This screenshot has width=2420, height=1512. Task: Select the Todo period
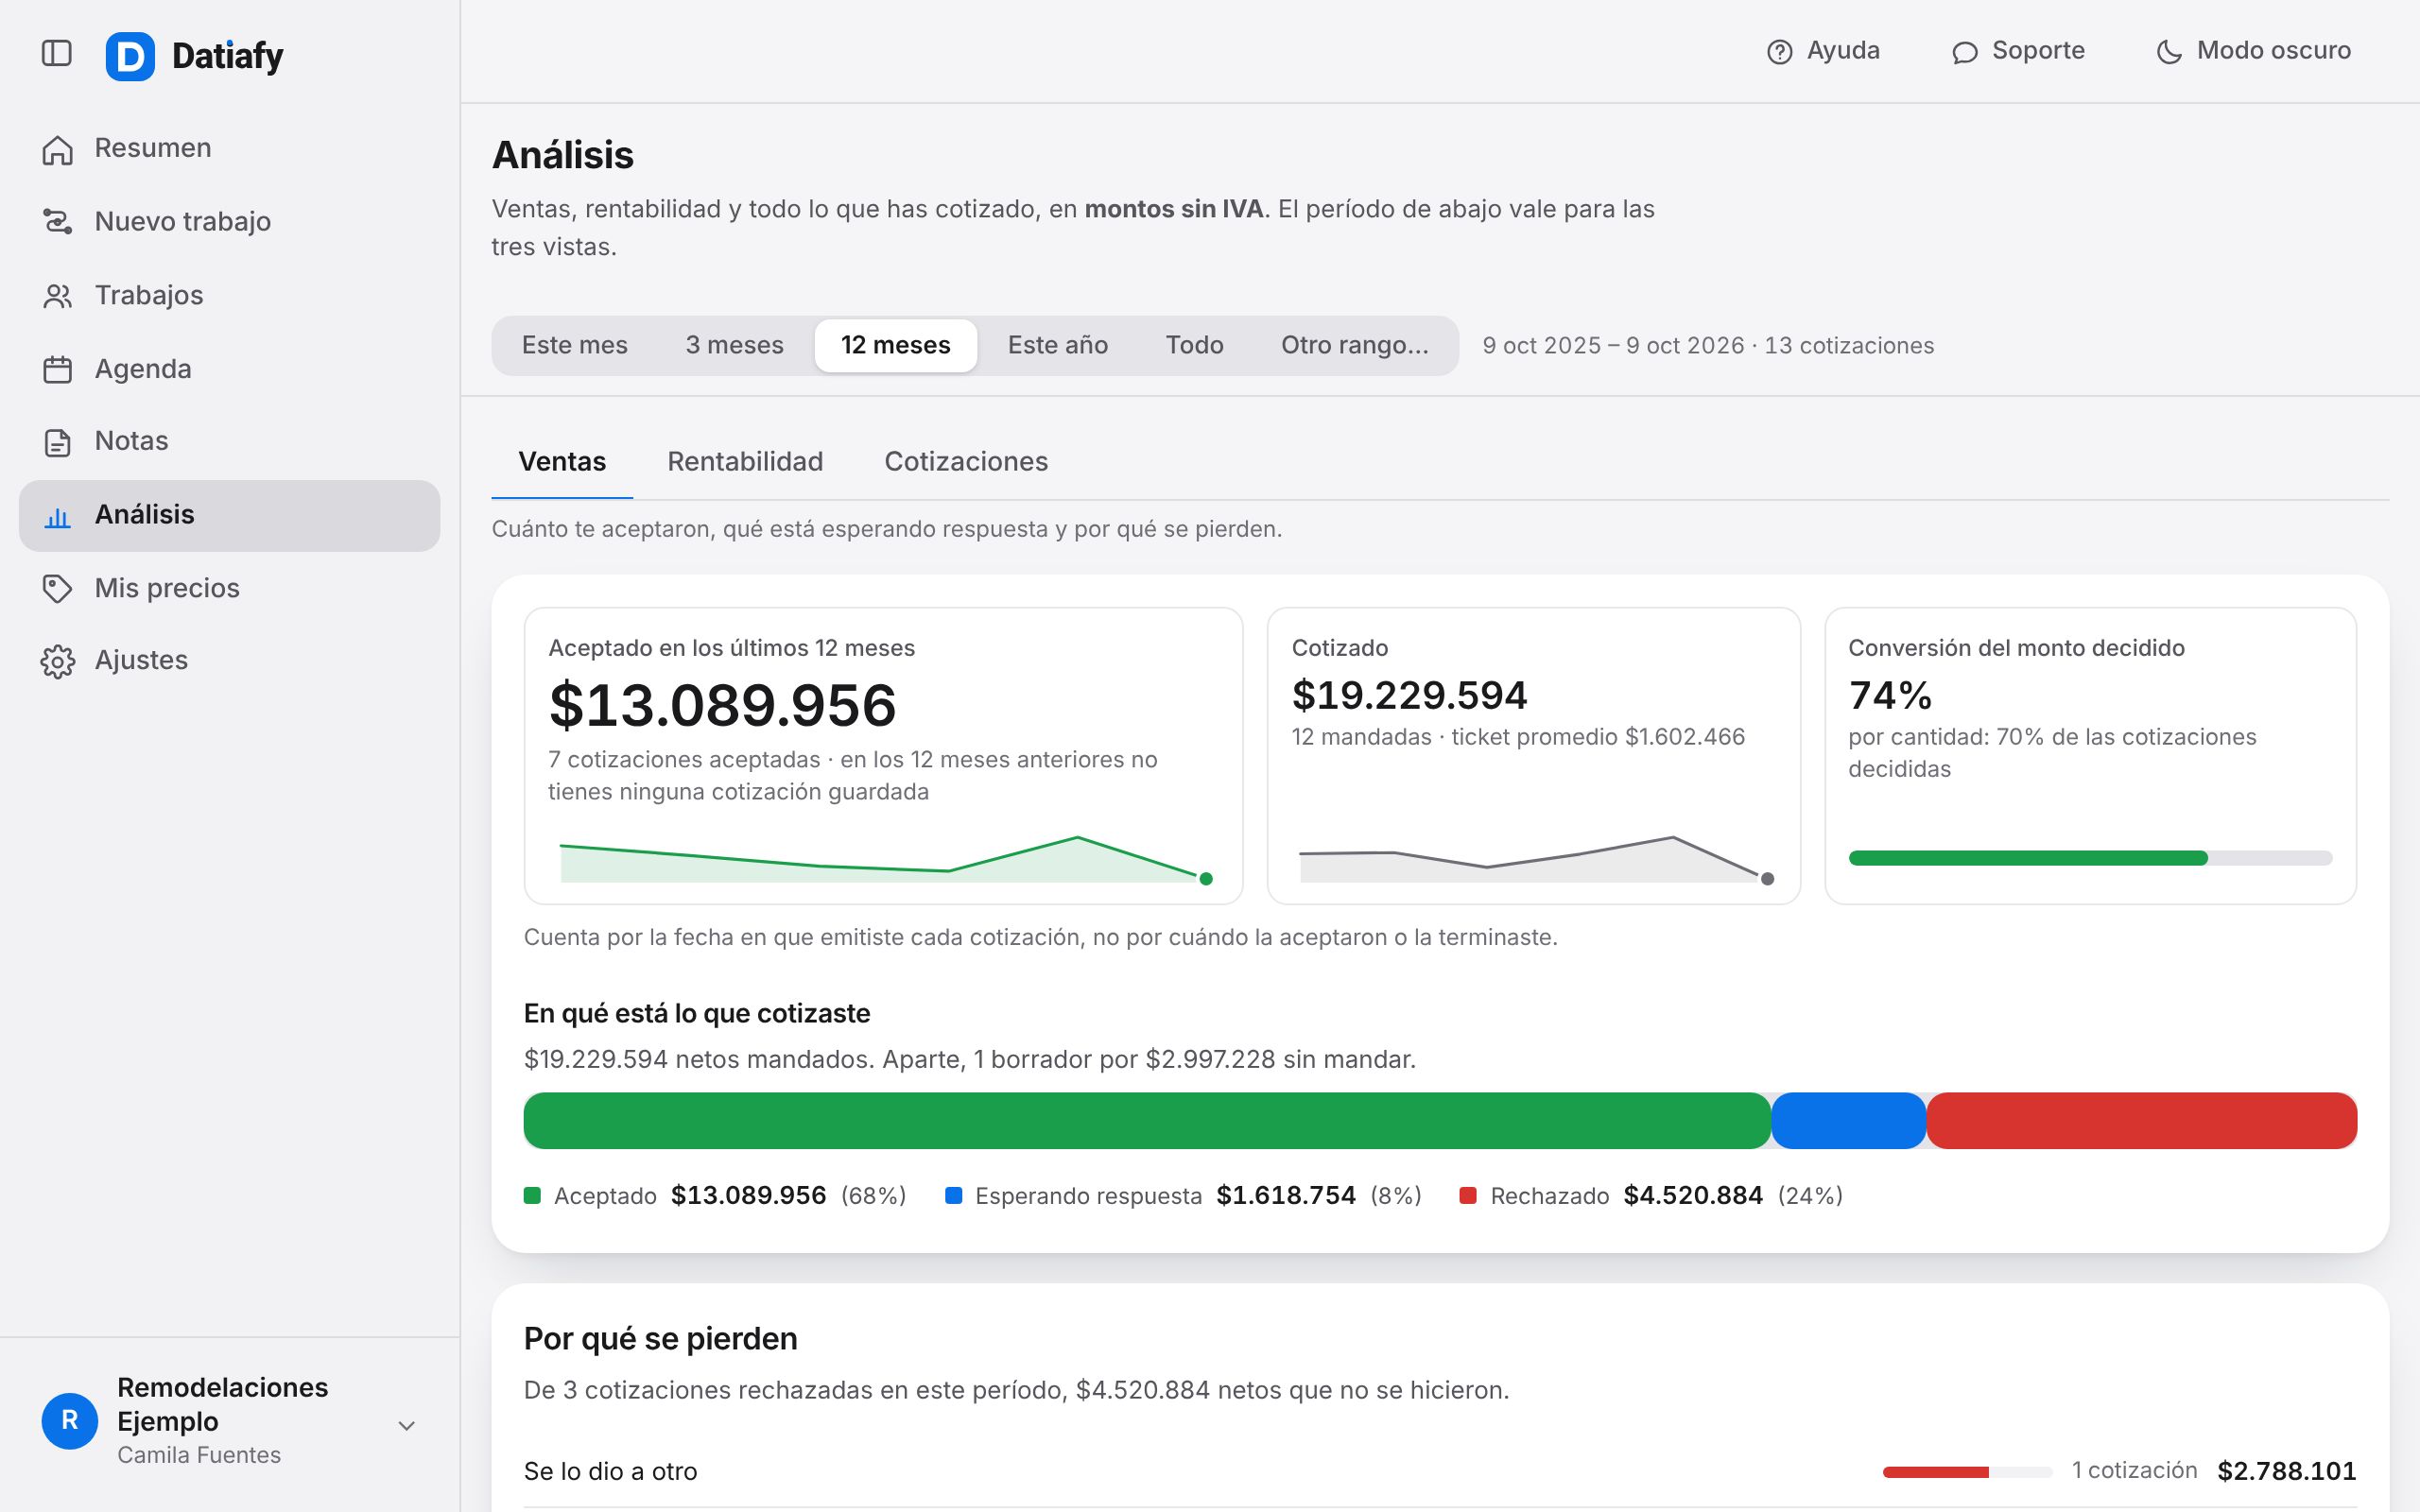point(1194,345)
